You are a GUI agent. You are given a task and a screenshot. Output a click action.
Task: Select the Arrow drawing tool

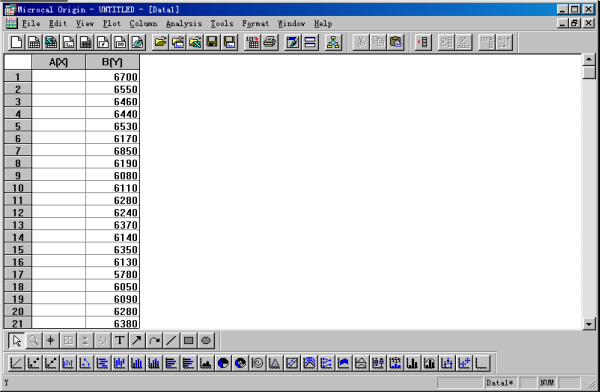coord(137,340)
